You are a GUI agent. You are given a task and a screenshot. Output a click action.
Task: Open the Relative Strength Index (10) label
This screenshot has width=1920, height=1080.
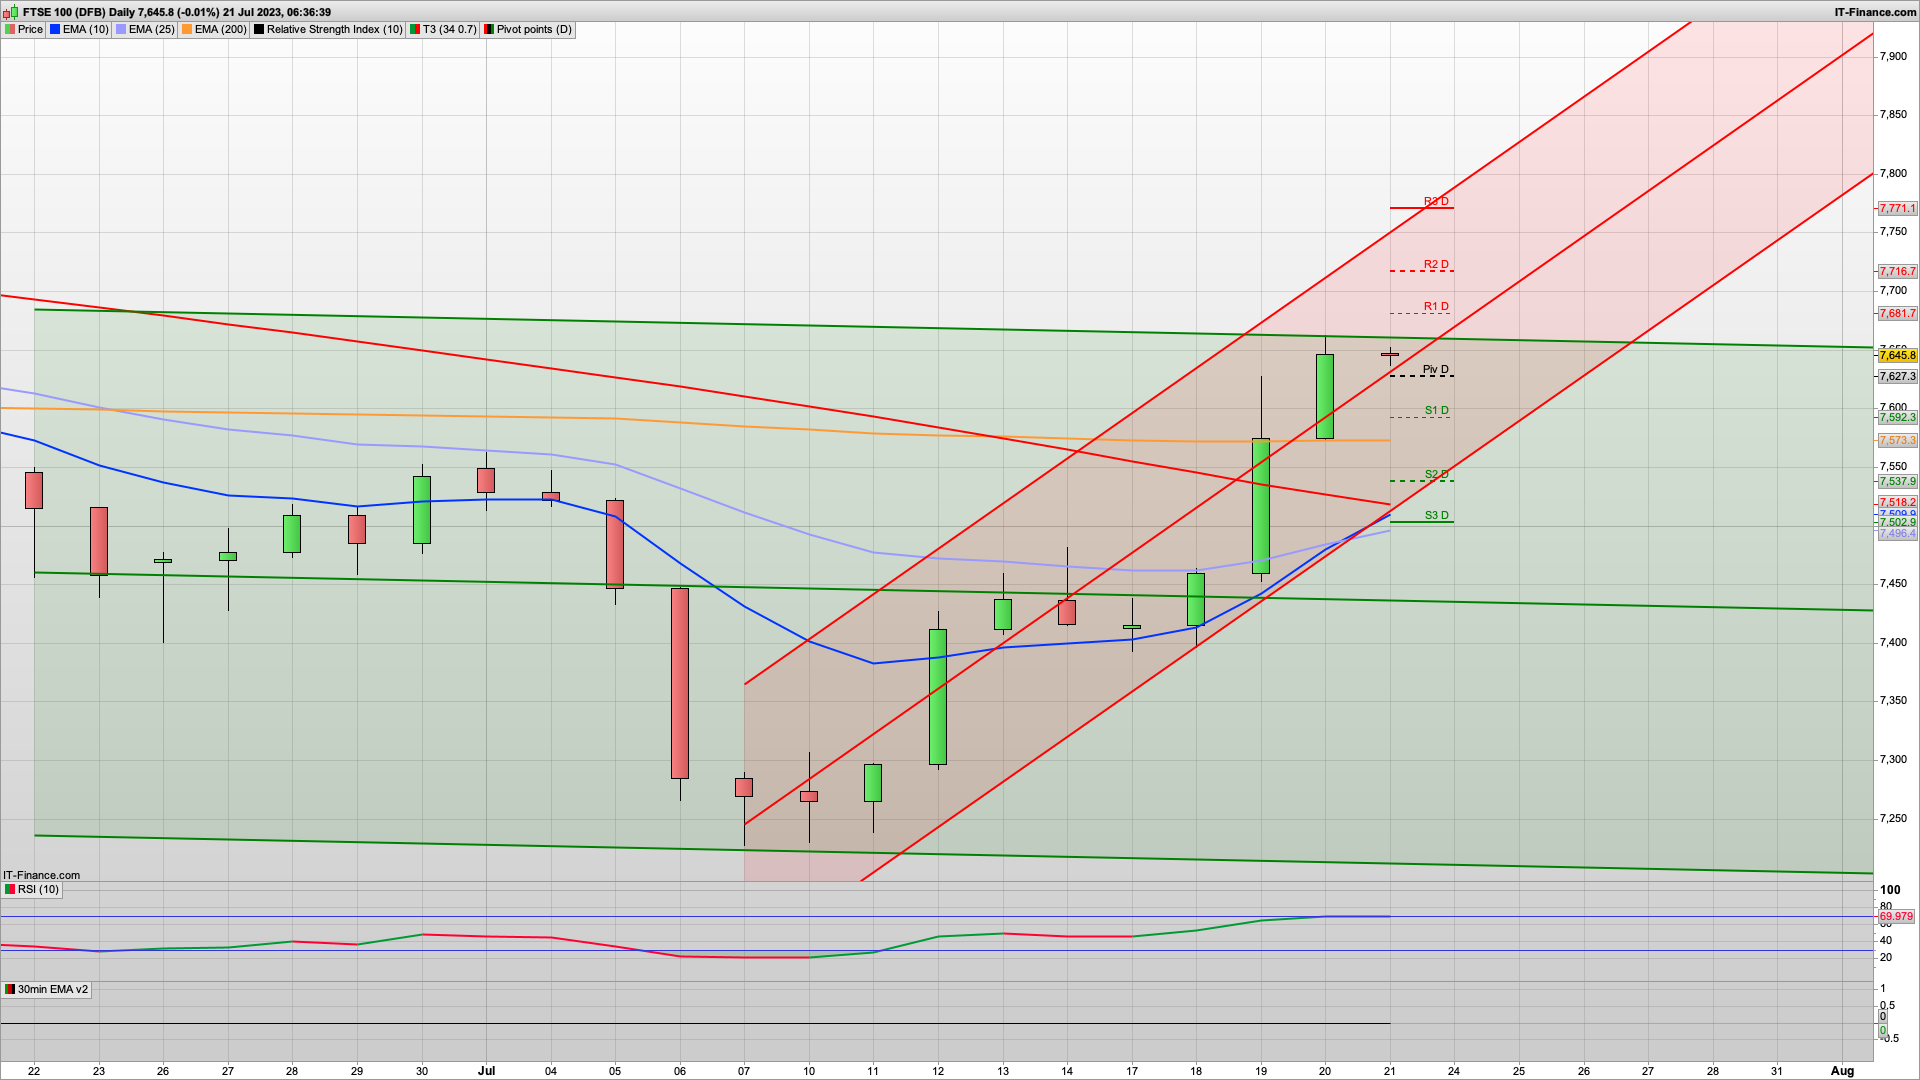coord(334,29)
